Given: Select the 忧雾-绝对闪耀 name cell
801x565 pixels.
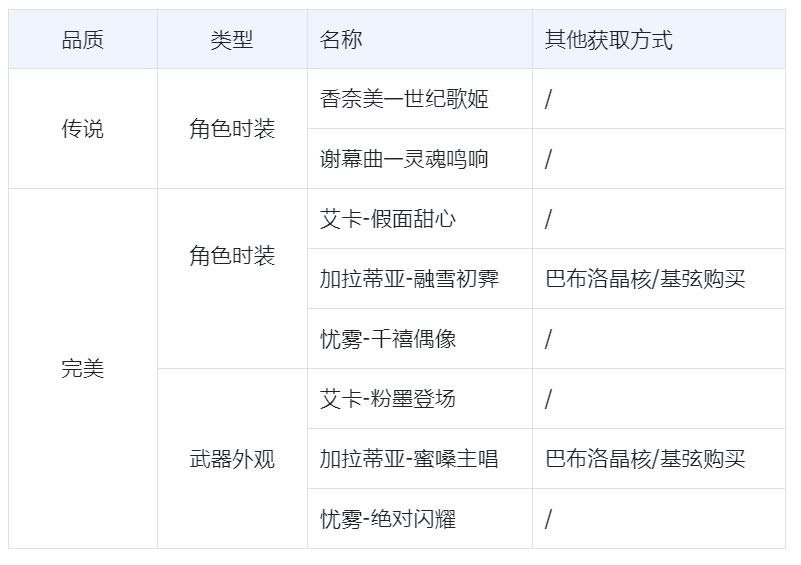Looking at the screenshot, I should pos(388,519).
